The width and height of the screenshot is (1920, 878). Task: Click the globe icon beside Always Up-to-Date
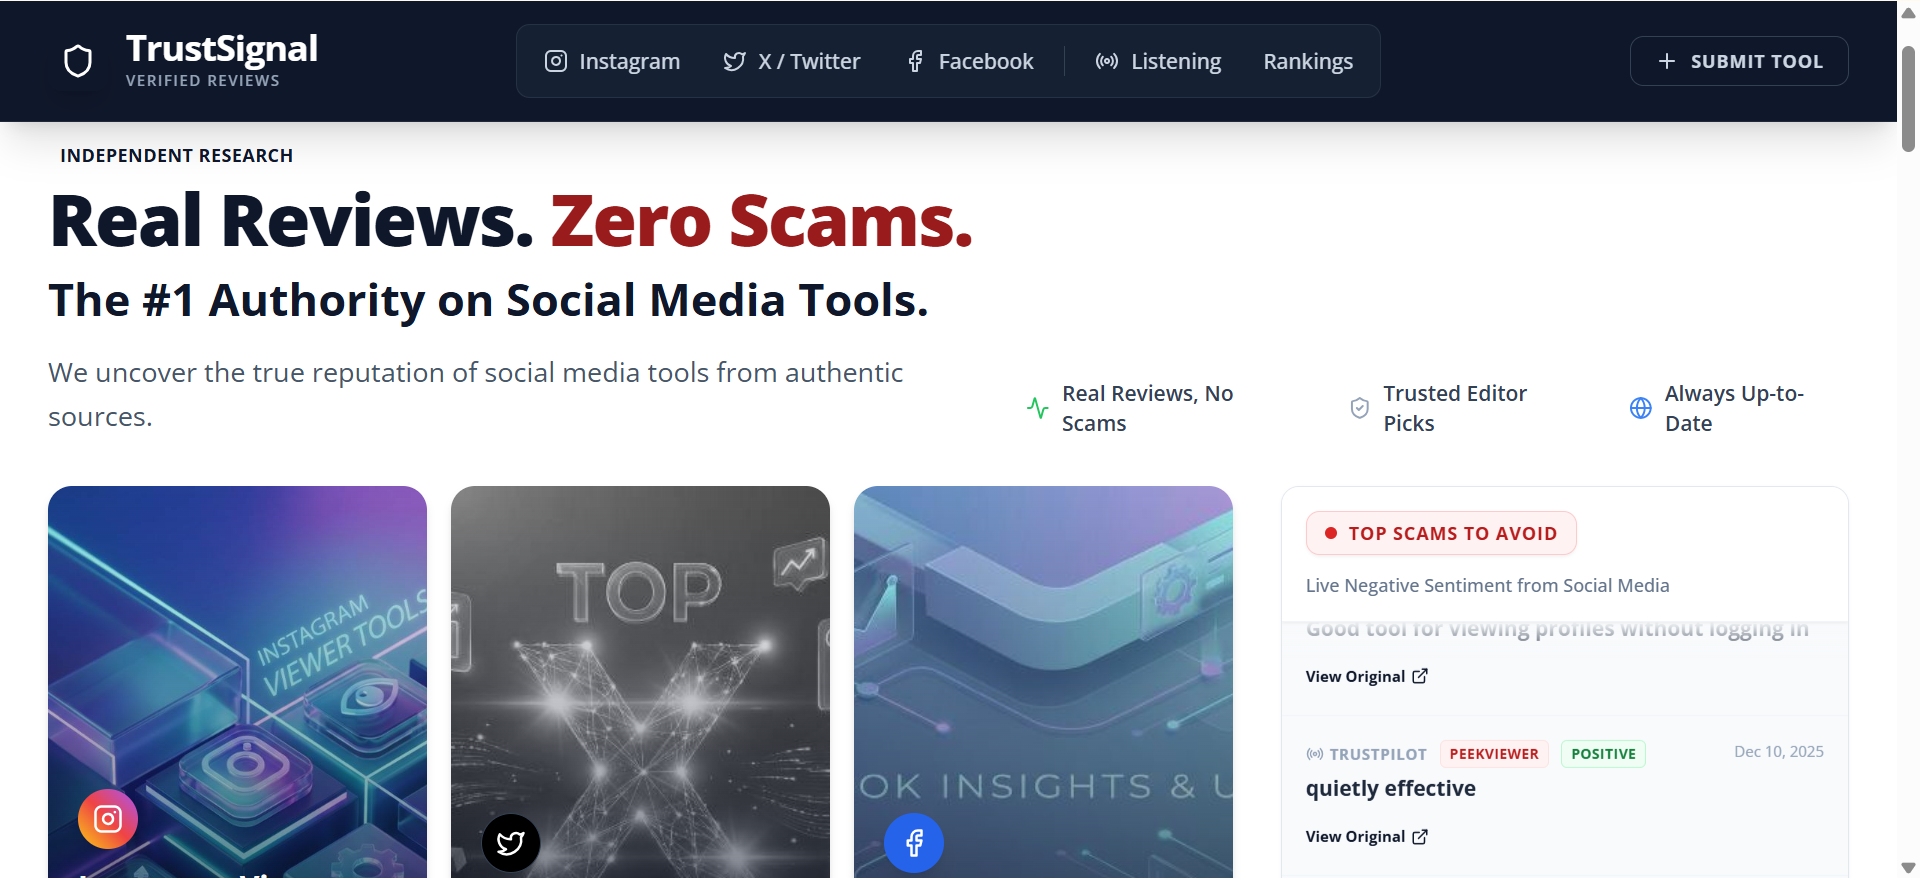pyautogui.click(x=1639, y=408)
